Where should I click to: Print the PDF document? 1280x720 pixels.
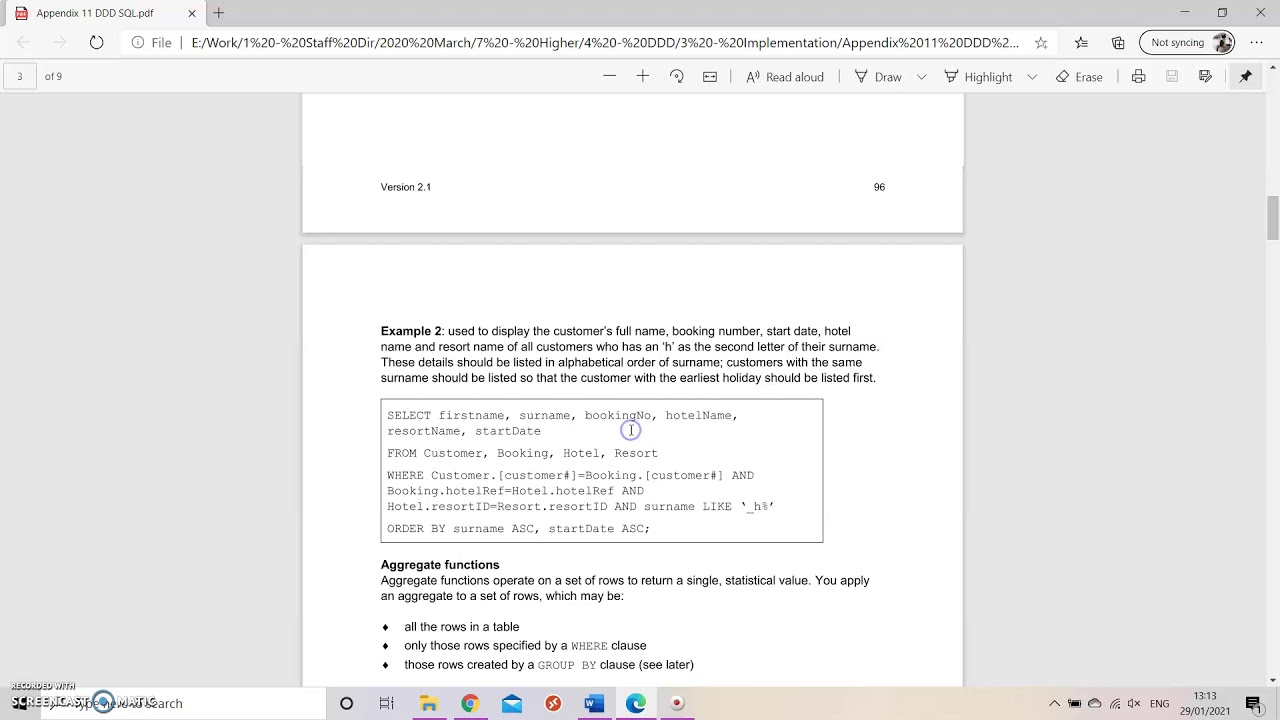tap(1138, 77)
